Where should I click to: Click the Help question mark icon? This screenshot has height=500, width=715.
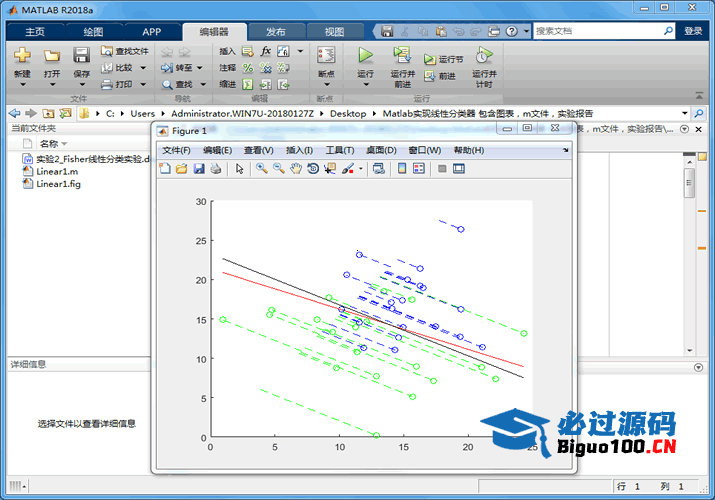point(512,31)
